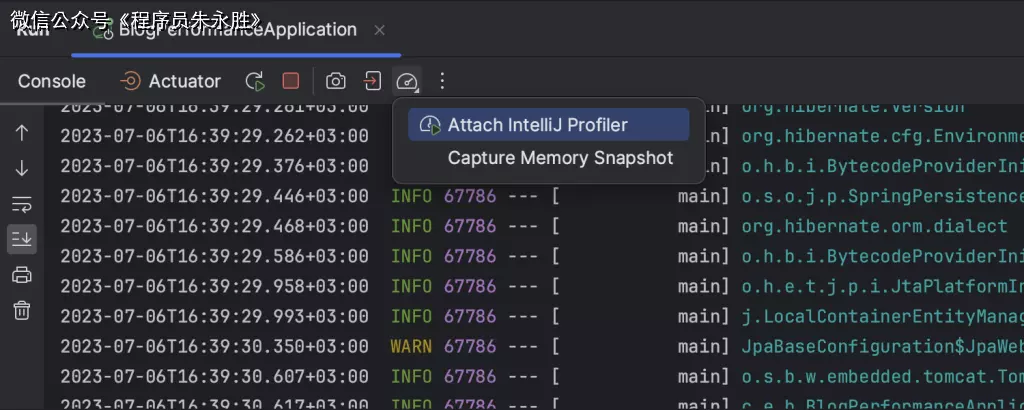Toggle scroll to end of console
The width and height of the screenshot is (1024, 410).
click(22, 238)
